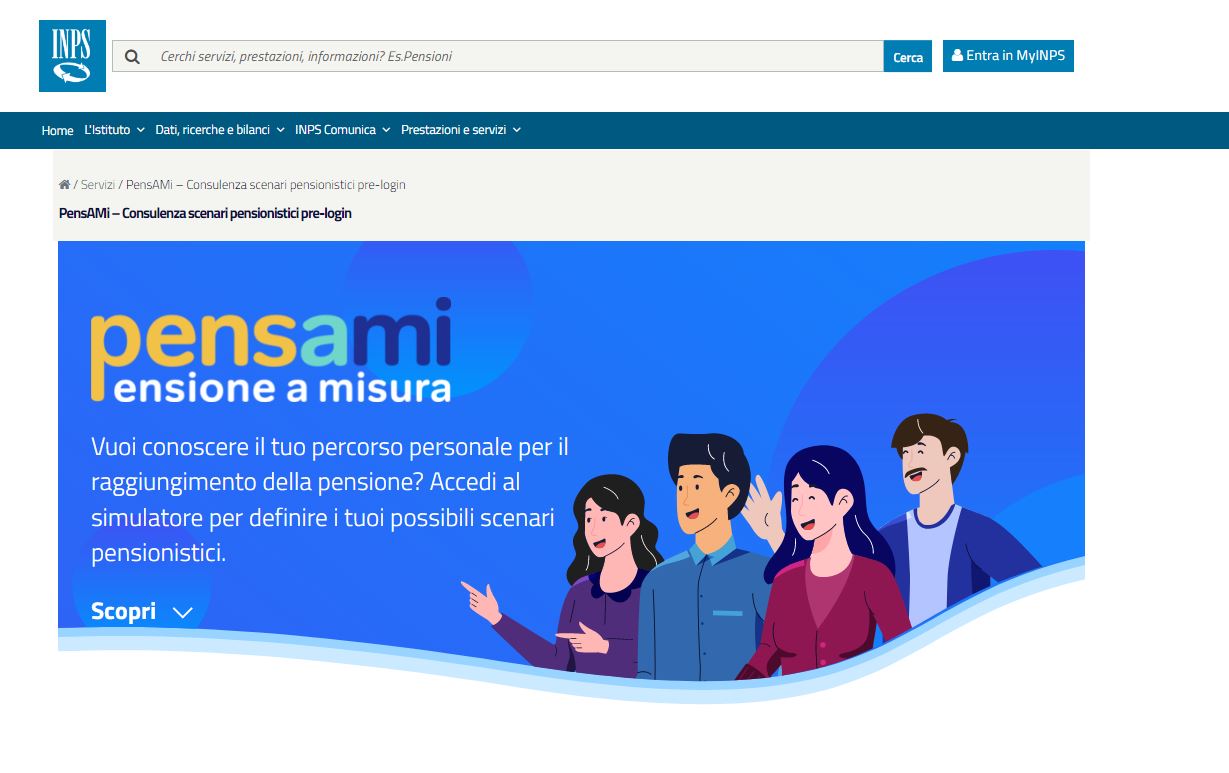Expand the Dati, ricerche e bilanci menu
The image size is (1229, 773).
pyautogui.click(x=220, y=130)
